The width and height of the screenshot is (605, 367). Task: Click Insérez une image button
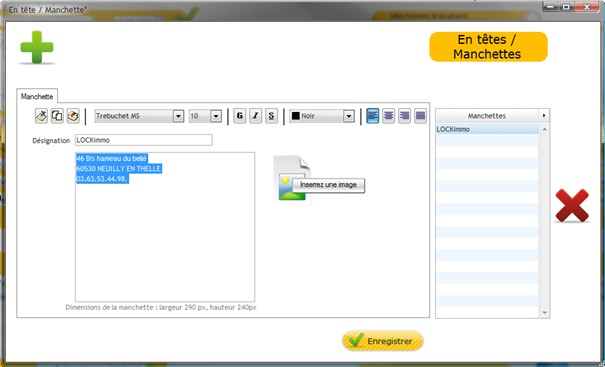328,185
